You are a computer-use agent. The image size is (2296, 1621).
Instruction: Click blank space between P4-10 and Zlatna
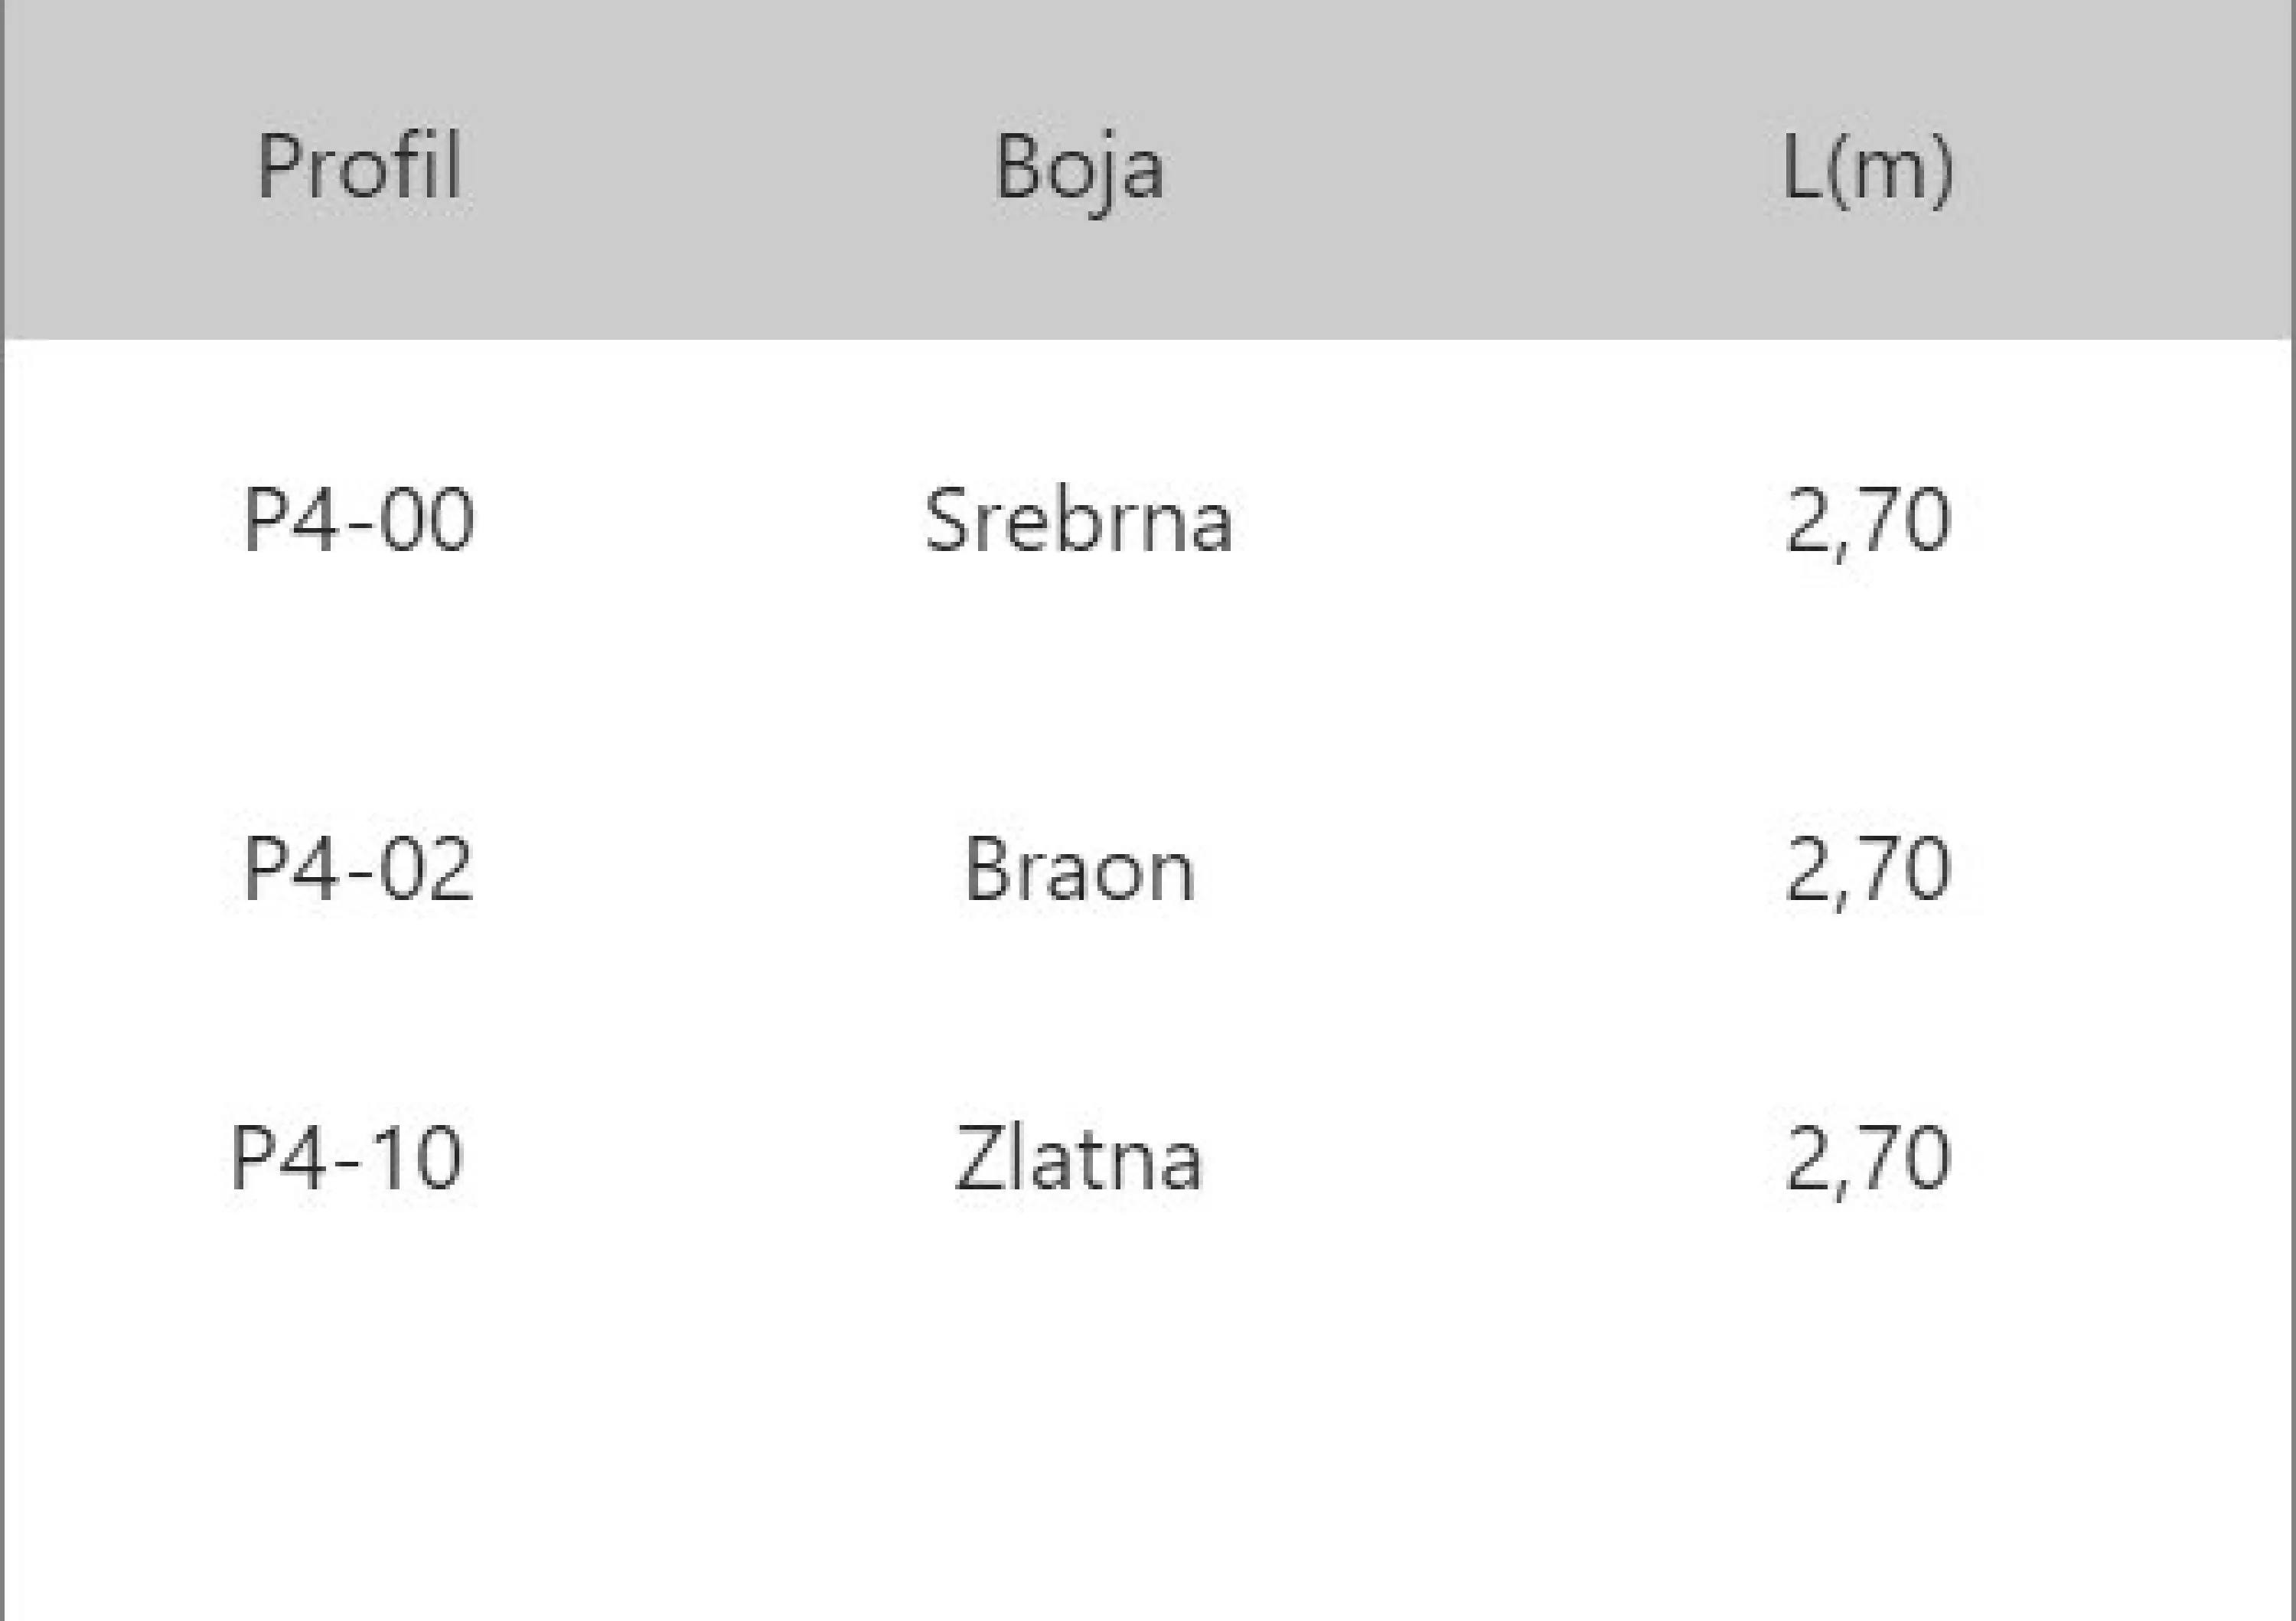pyautogui.click(x=708, y=1157)
